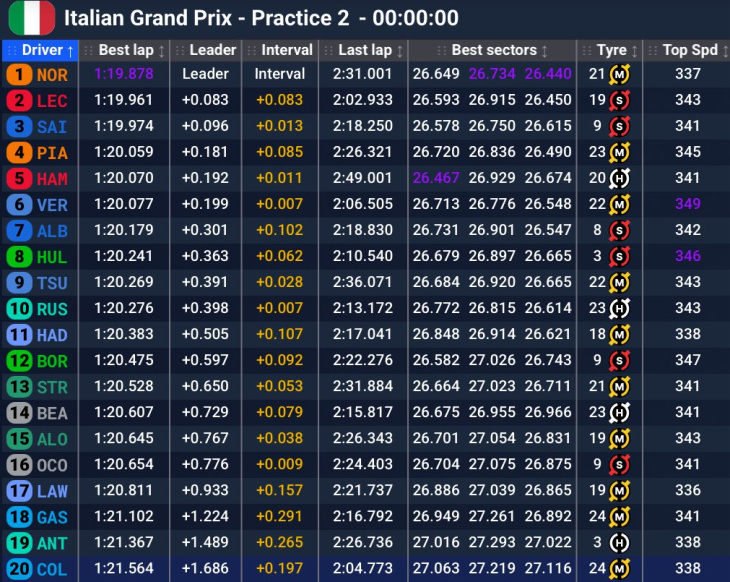Click the Leader column drag handle

(x=179, y=50)
